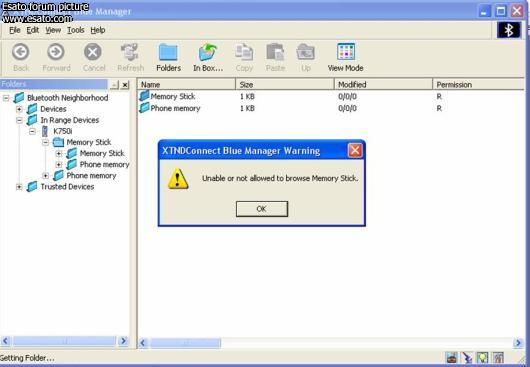Screen dimensions: 530x367
Task: Select Bluetooth Neighborhood in the tree
Action: click(68, 98)
